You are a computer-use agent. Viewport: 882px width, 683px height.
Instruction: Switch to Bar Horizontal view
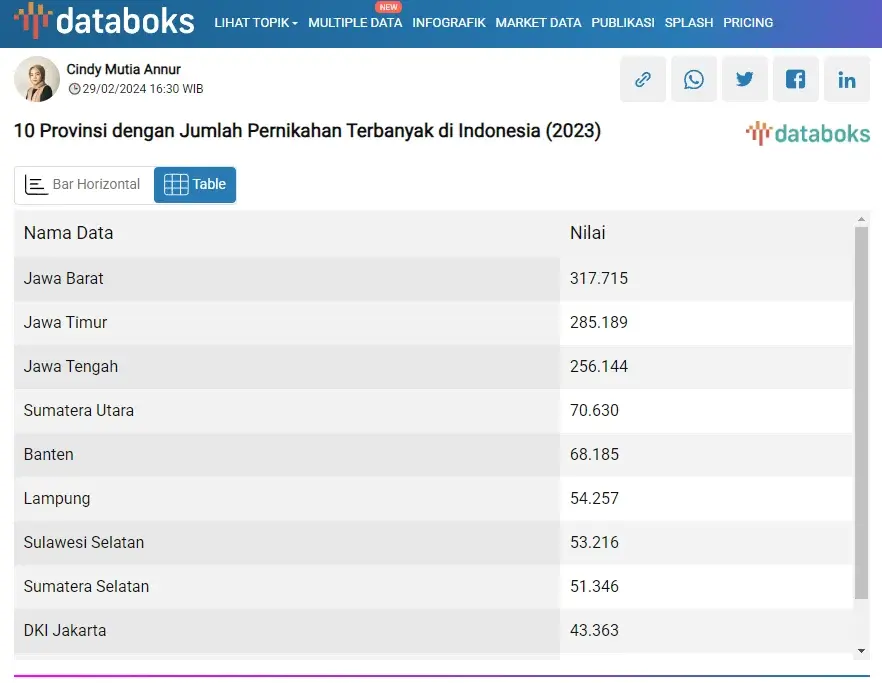click(84, 185)
